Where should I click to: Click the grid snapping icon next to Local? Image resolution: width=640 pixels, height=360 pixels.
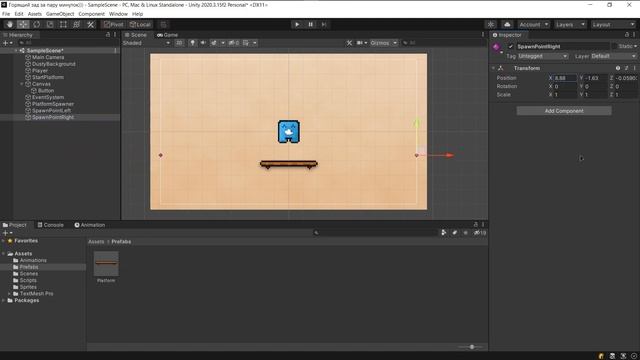163,24
